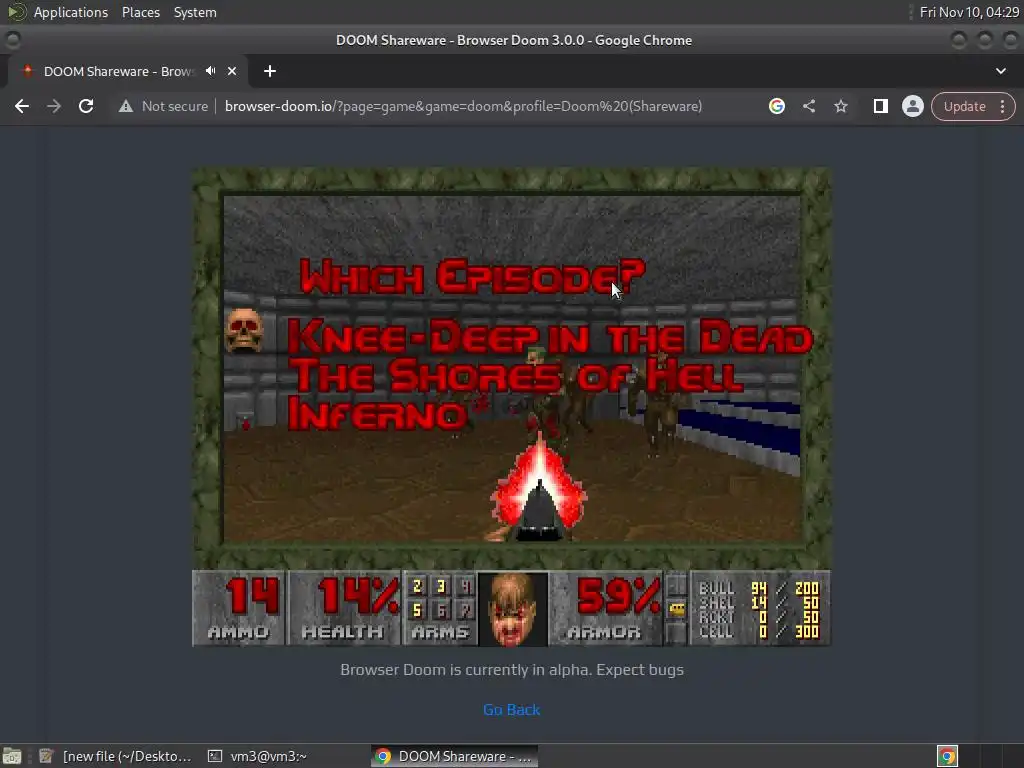The width and height of the screenshot is (1024, 768).
Task: Choose Knee-Deep in the Dead episode
Action: tap(550, 338)
